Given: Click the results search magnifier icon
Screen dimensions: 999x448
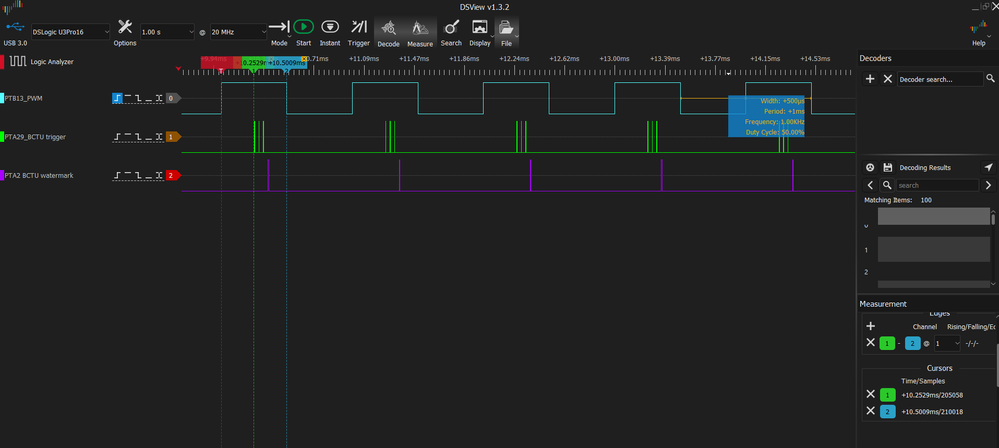Looking at the screenshot, I should click(x=887, y=185).
